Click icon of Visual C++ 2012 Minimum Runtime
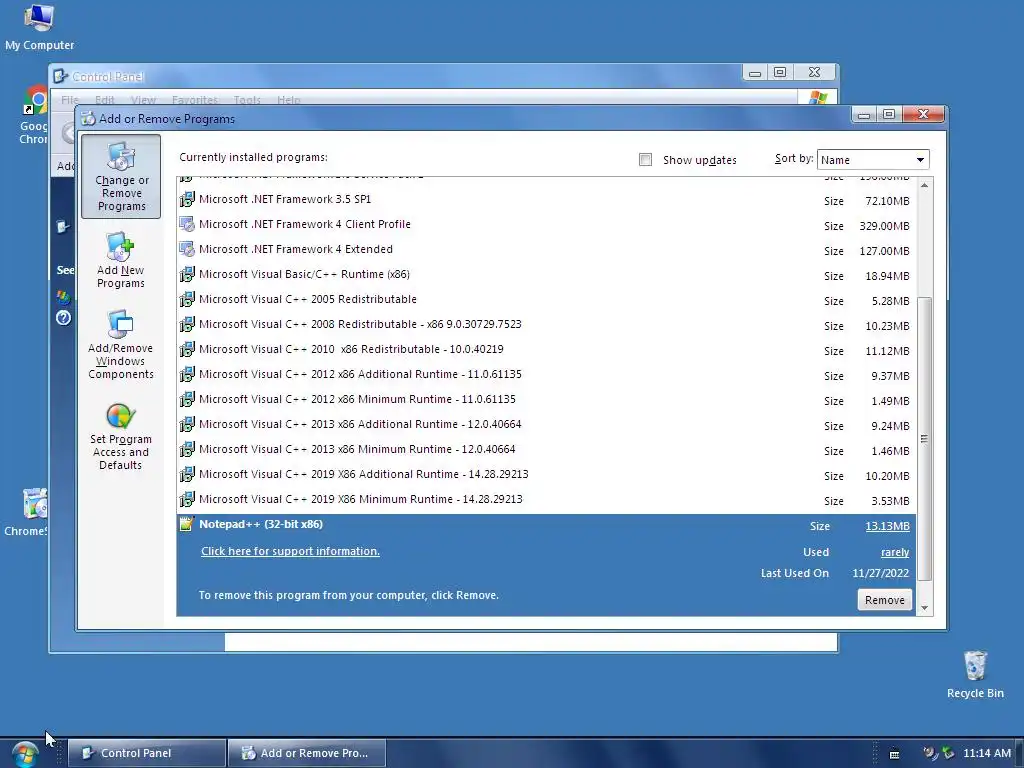Image resolution: width=1024 pixels, height=768 pixels. (x=187, y=399)
